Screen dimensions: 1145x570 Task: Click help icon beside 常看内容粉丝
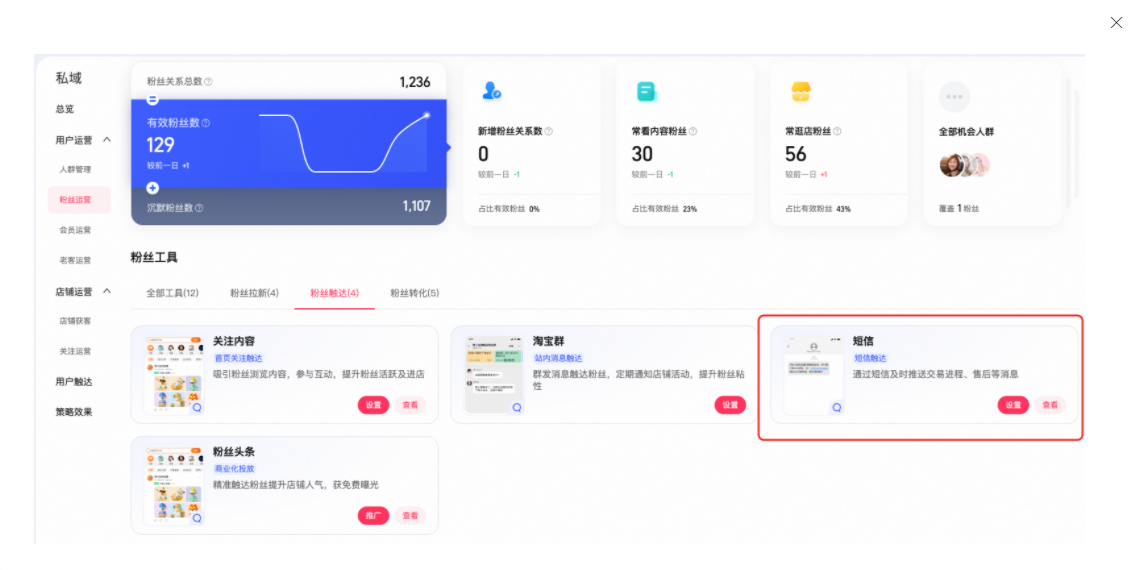[x=693, y=131]
